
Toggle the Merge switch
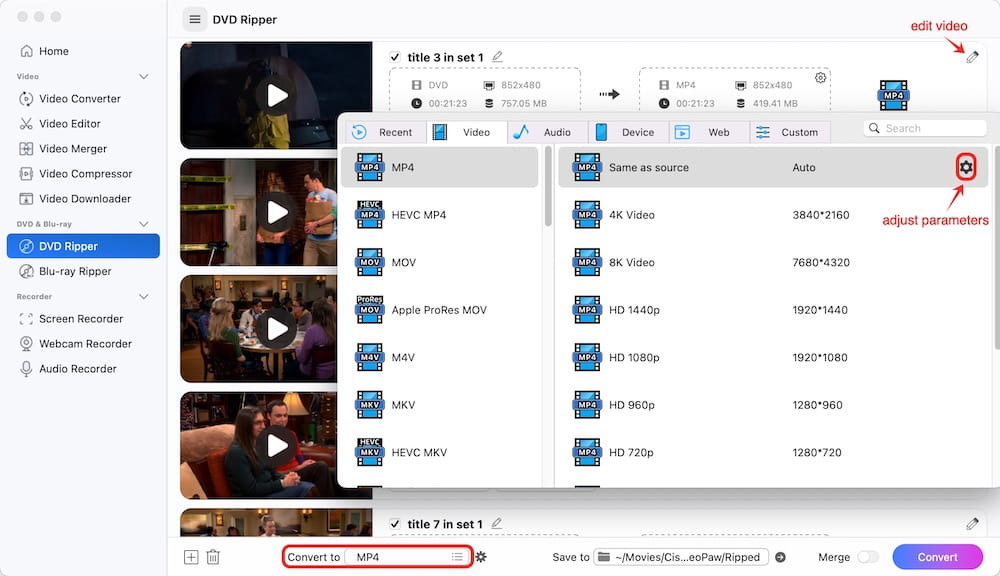868,557
